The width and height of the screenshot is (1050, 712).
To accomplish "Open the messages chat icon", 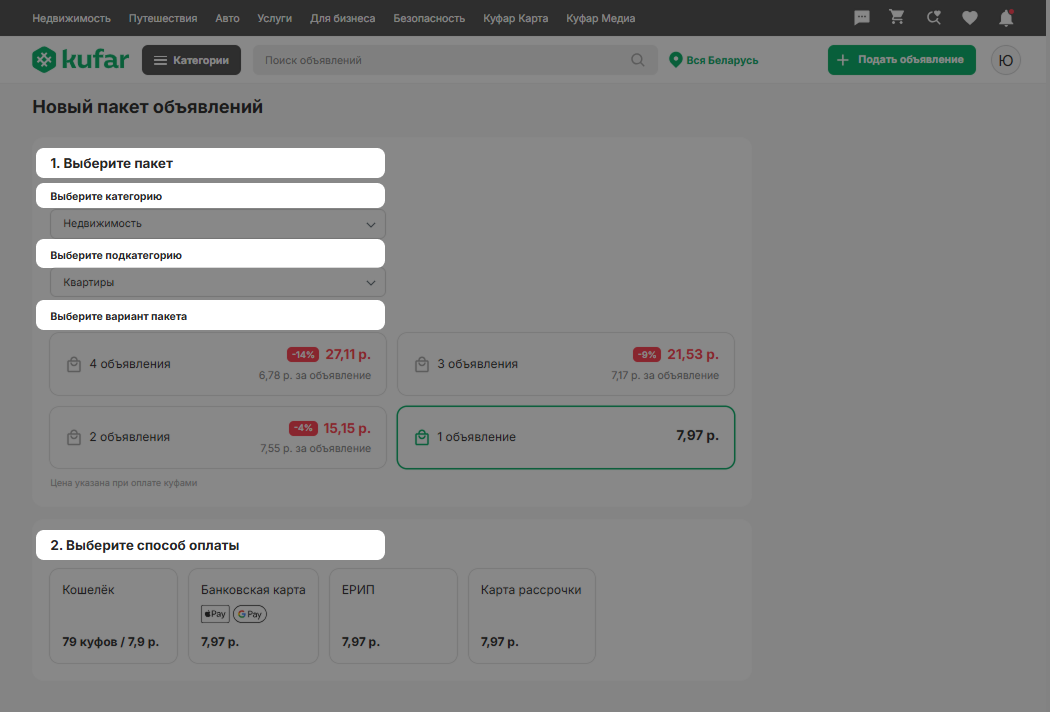I will [x=862, y=18].
